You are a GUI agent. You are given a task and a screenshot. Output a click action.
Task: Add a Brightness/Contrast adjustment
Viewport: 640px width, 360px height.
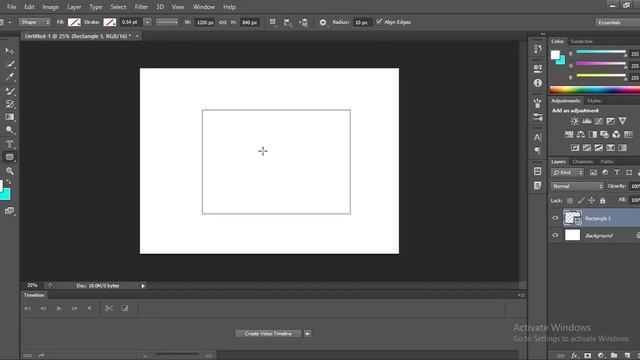[574, 121]
